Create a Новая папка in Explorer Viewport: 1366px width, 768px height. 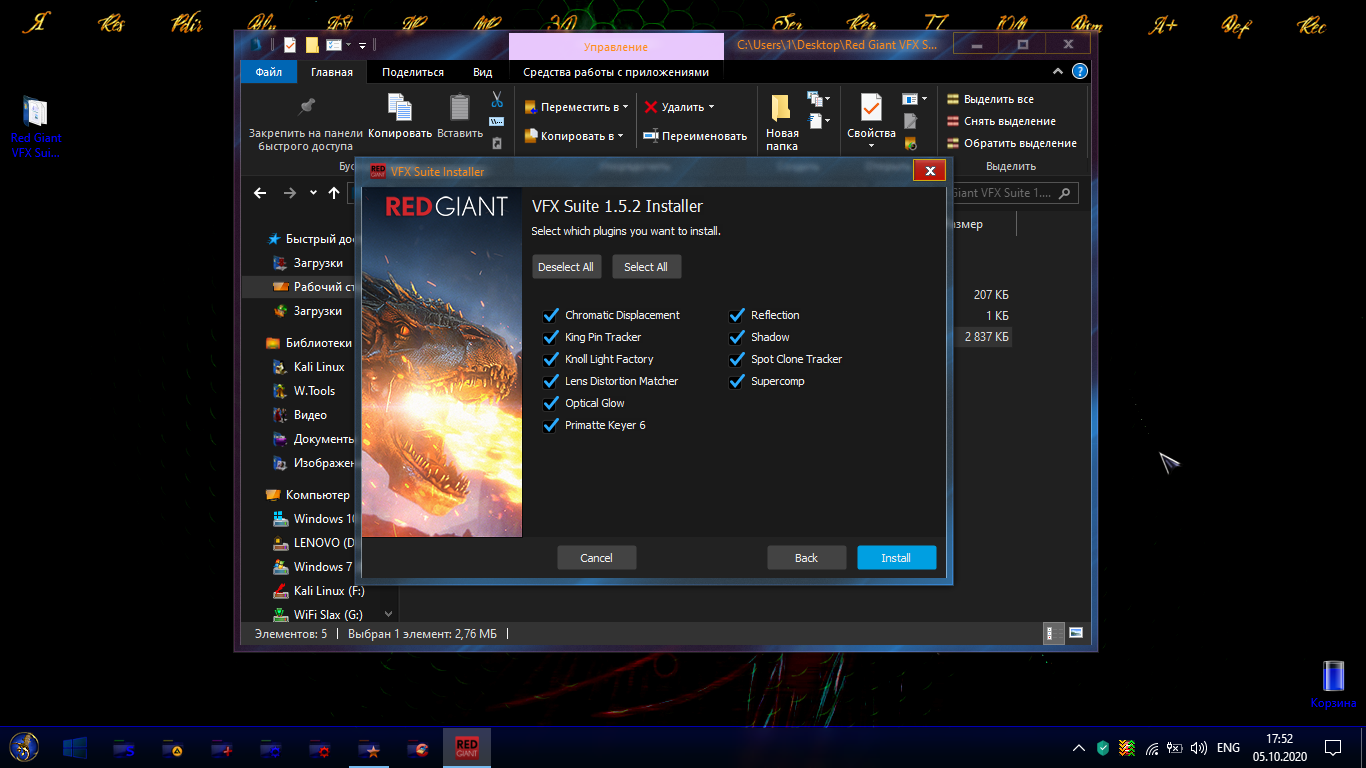[782, 121]
